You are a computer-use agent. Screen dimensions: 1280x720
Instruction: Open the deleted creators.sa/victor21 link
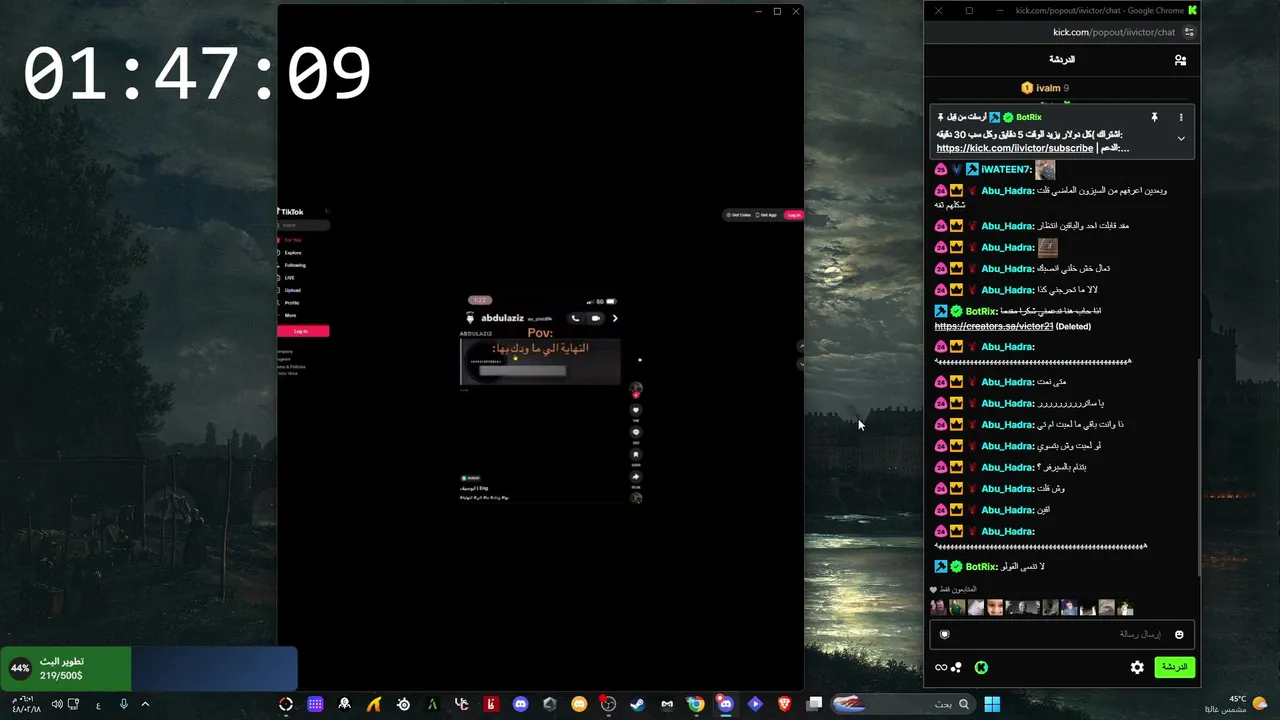tap(994, 326)
